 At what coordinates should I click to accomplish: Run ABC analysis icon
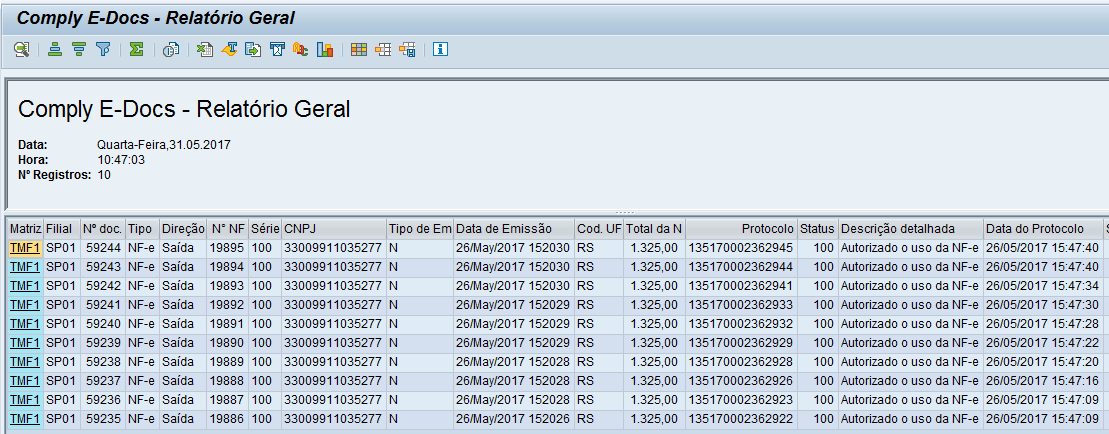tap(301, 49)
